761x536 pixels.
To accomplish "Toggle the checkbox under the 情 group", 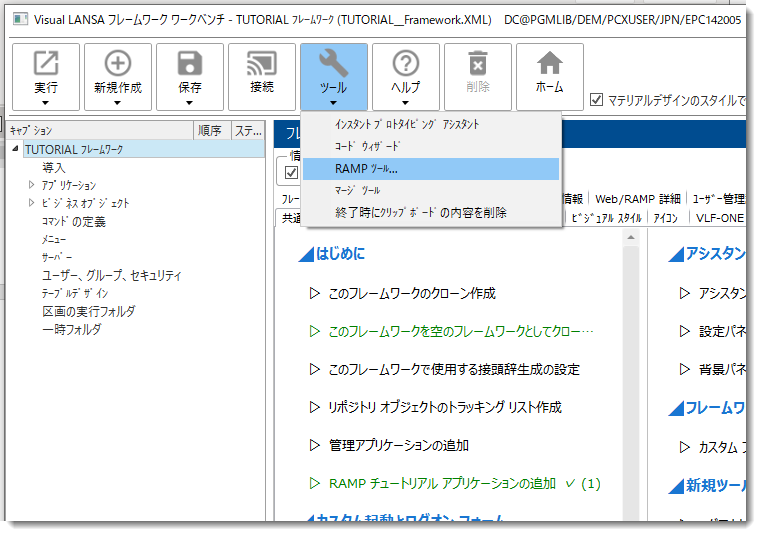I will [291, 173].
